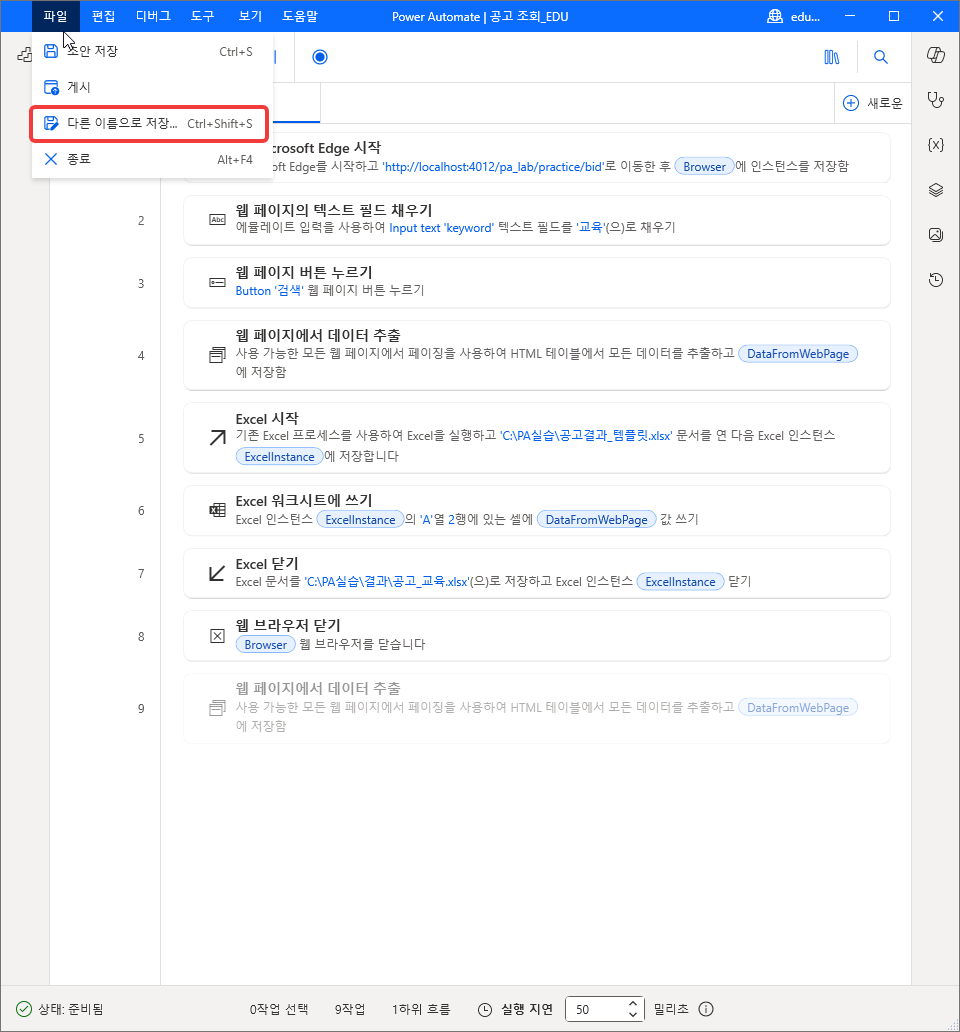Click the environment globe icon in title bar
The image size is (960, 1032).
point(775,16)
